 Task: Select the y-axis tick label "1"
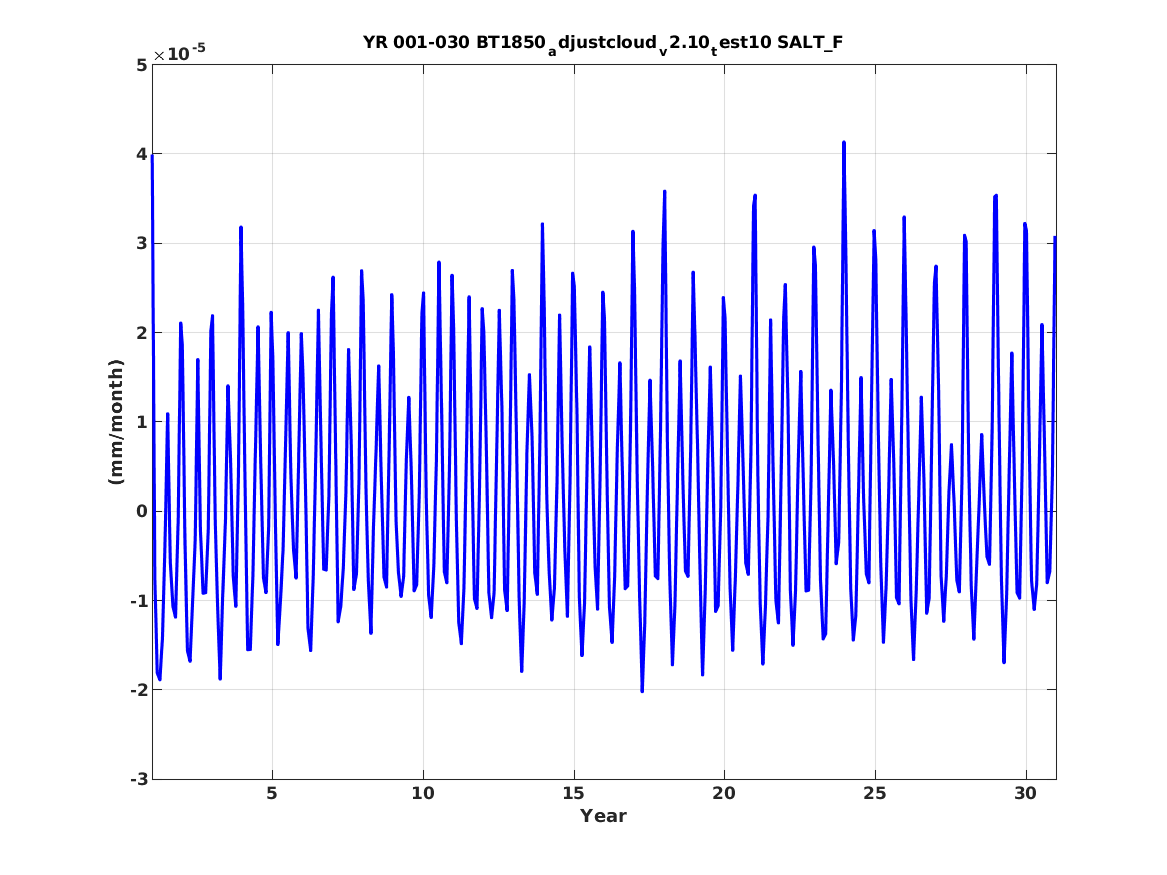click(141, 423)
